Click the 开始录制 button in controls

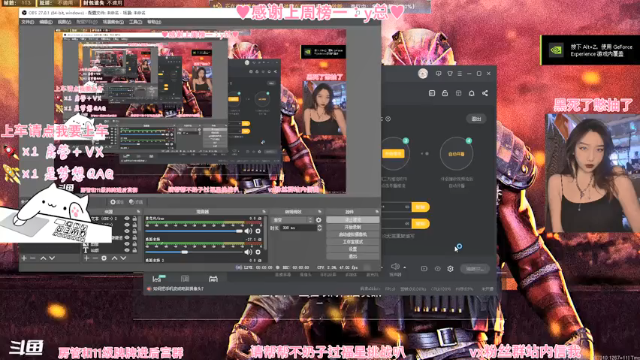point(353,227)
